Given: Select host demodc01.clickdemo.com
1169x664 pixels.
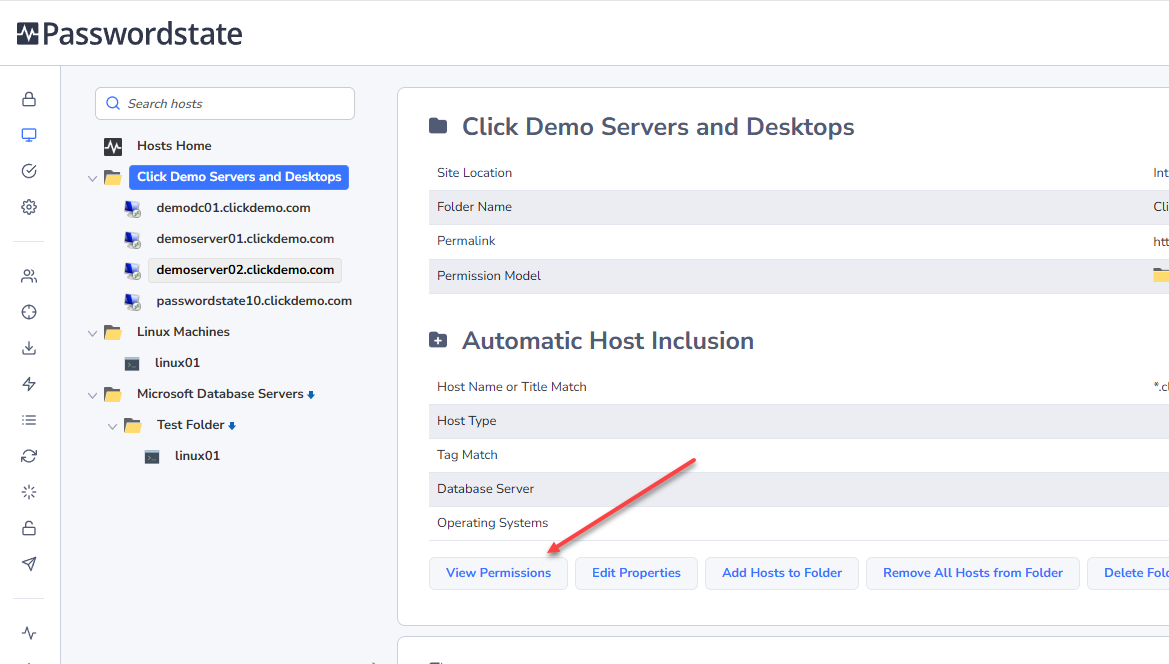Looking at the screenshot, I should (x=233, y=208).
